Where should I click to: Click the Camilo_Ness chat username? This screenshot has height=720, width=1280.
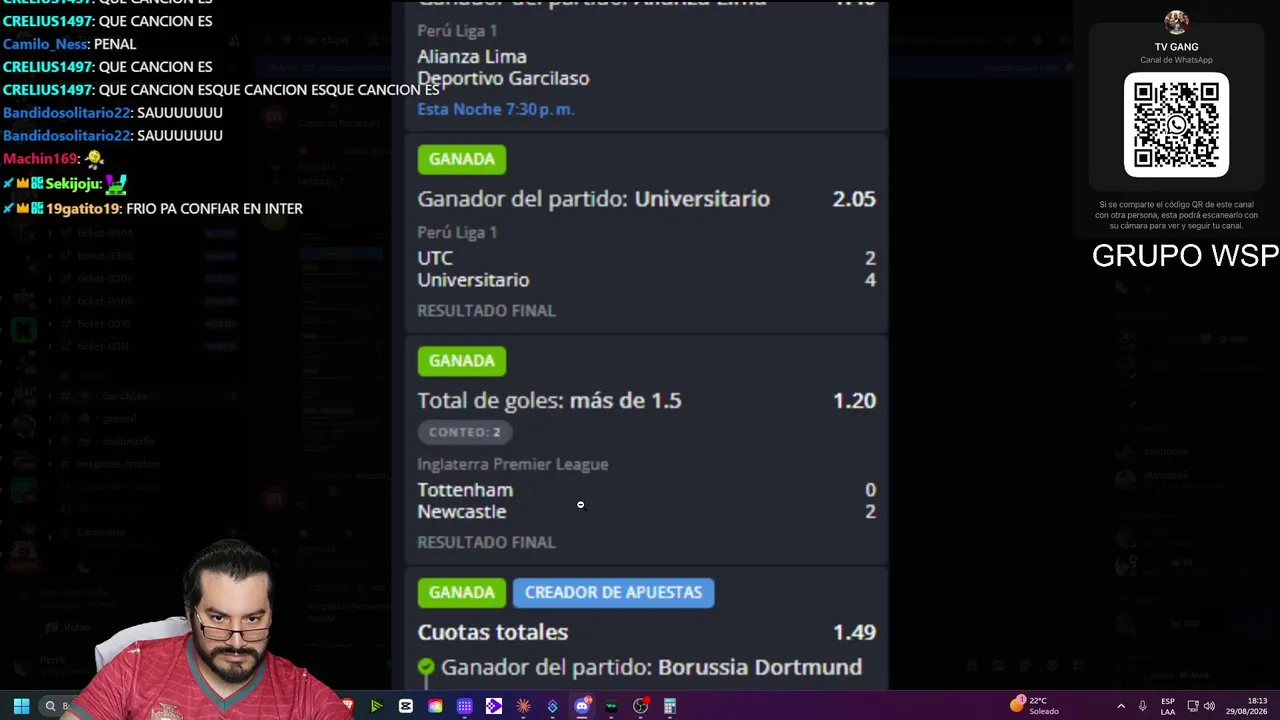(x=46, y=44)
